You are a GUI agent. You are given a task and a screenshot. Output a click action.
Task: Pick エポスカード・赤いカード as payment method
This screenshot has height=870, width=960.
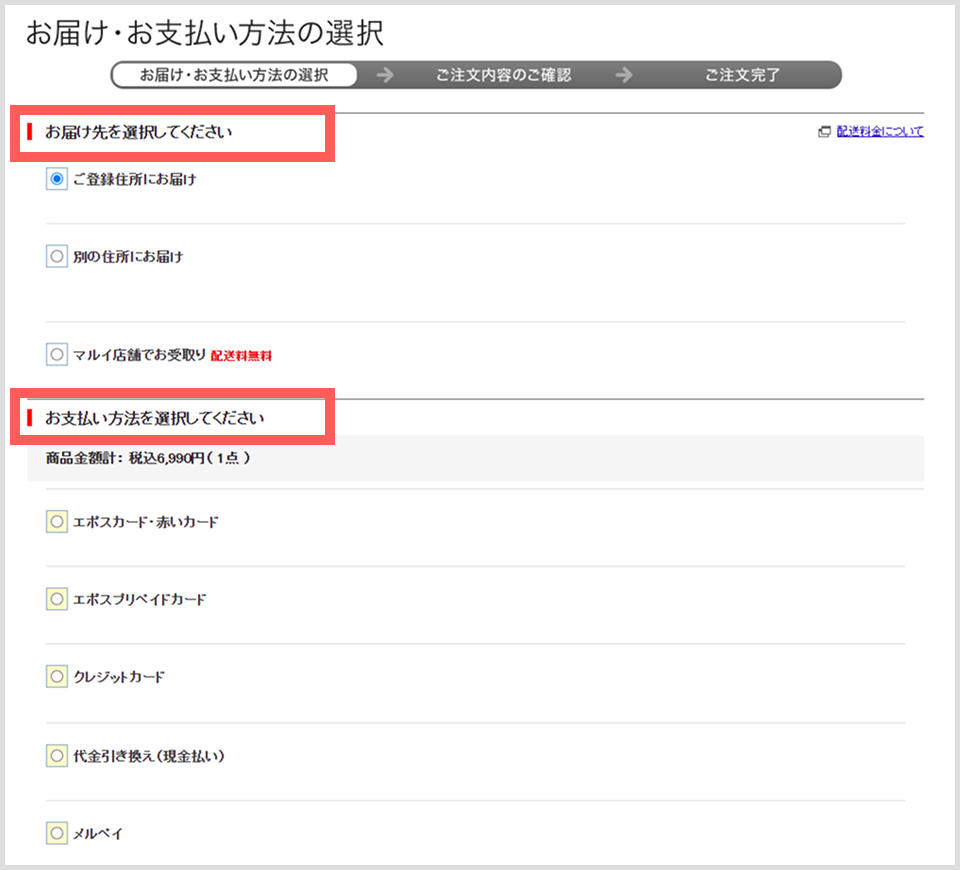coord(58,521)
